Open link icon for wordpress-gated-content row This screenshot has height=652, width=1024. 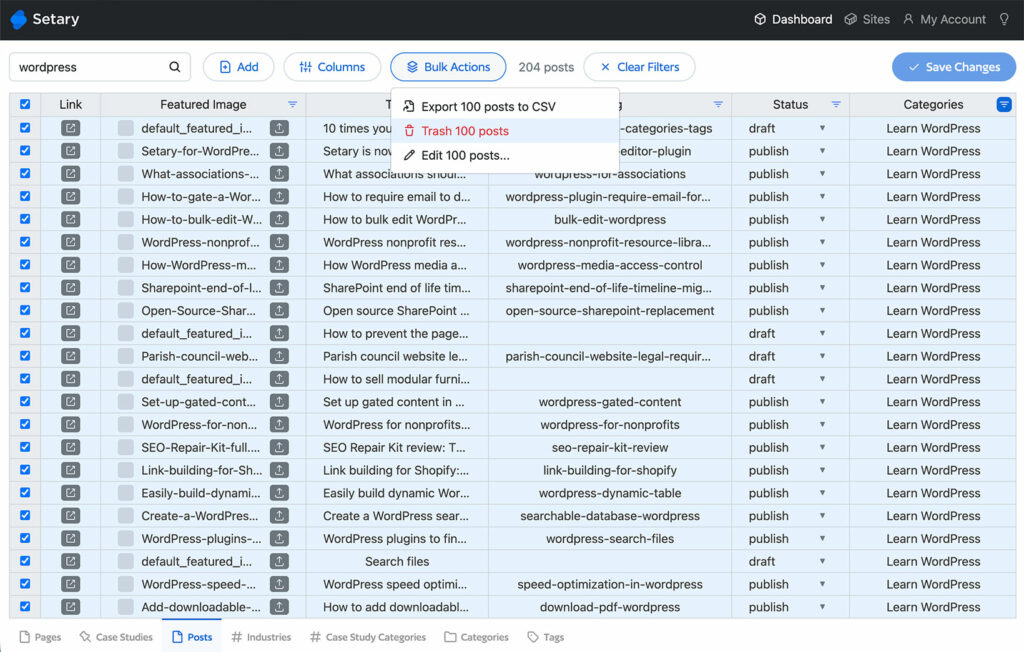(71, 402)
